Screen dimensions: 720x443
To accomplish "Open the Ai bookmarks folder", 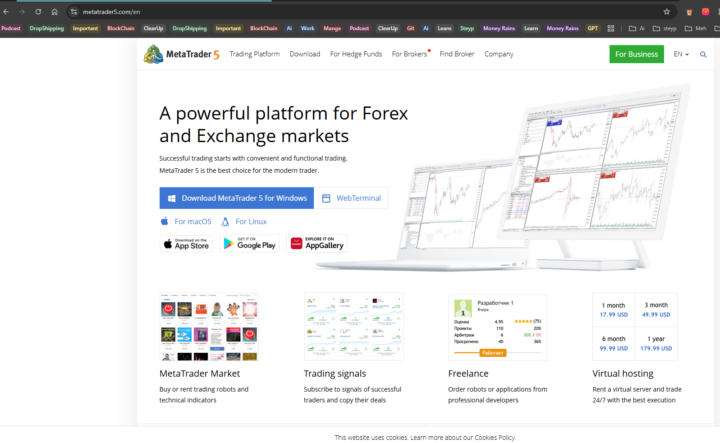I will tap(637, 28).
